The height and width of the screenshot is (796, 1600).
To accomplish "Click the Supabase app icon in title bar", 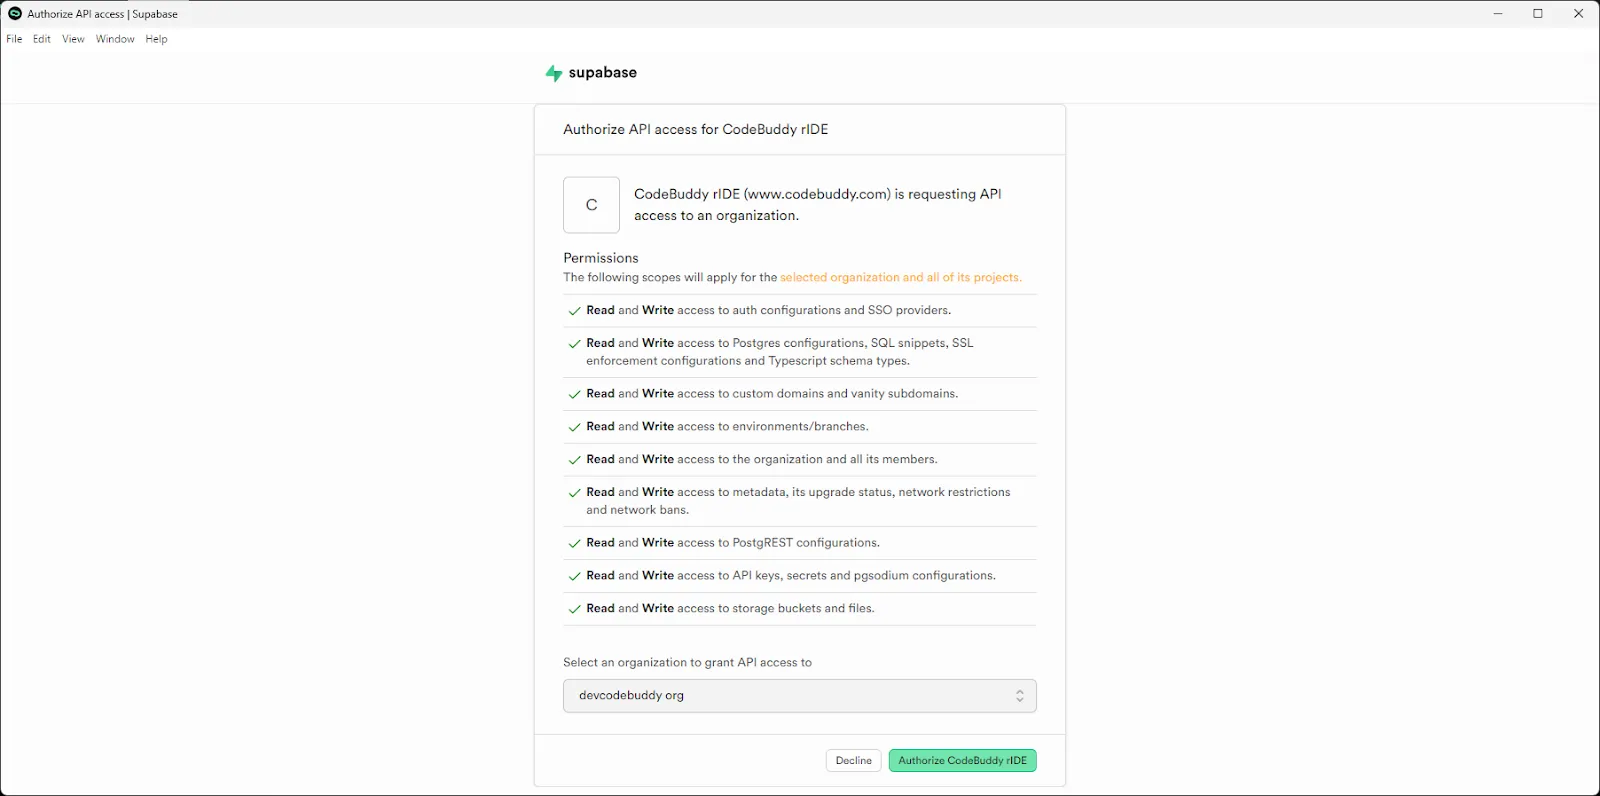I will coord(15,14).
